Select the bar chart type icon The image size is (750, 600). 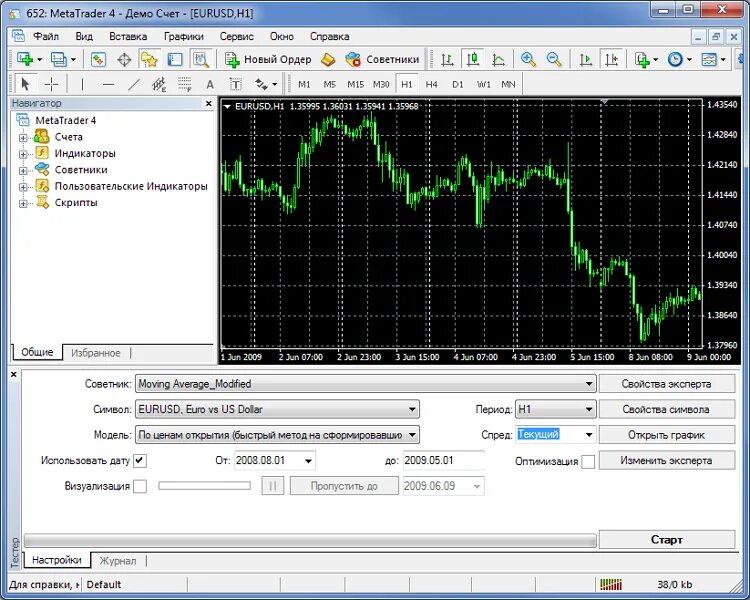point(447,59)
